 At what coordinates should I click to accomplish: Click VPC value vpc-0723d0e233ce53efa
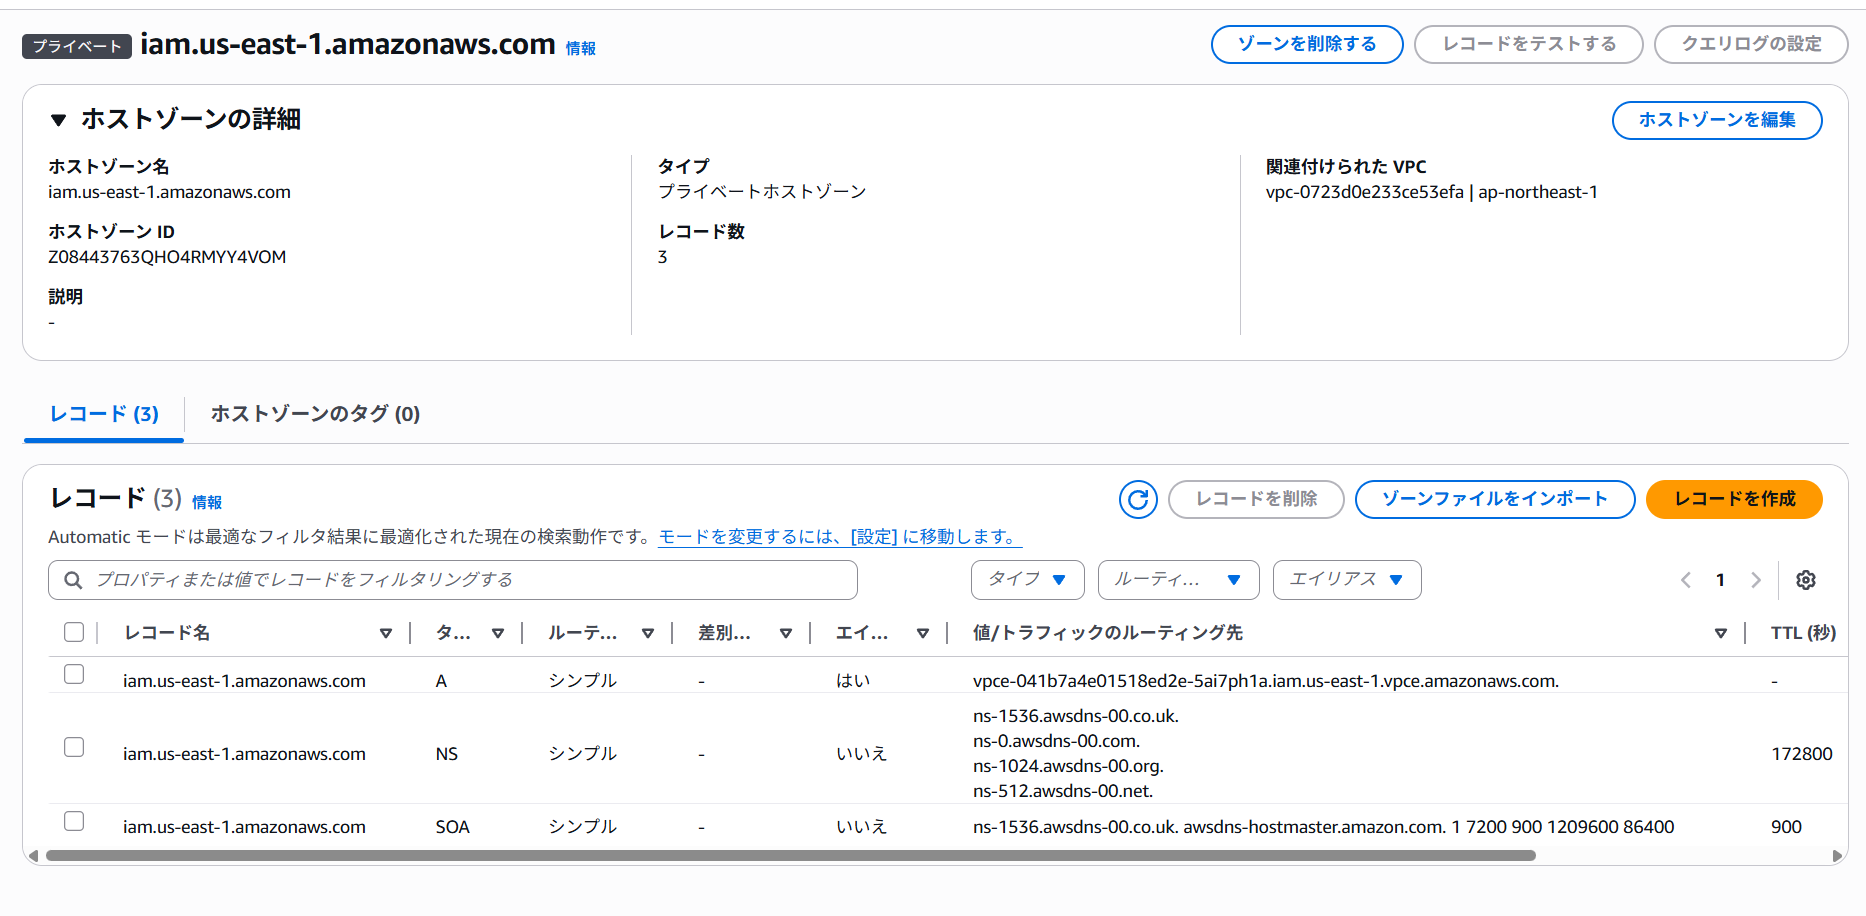pos(1365,192)
